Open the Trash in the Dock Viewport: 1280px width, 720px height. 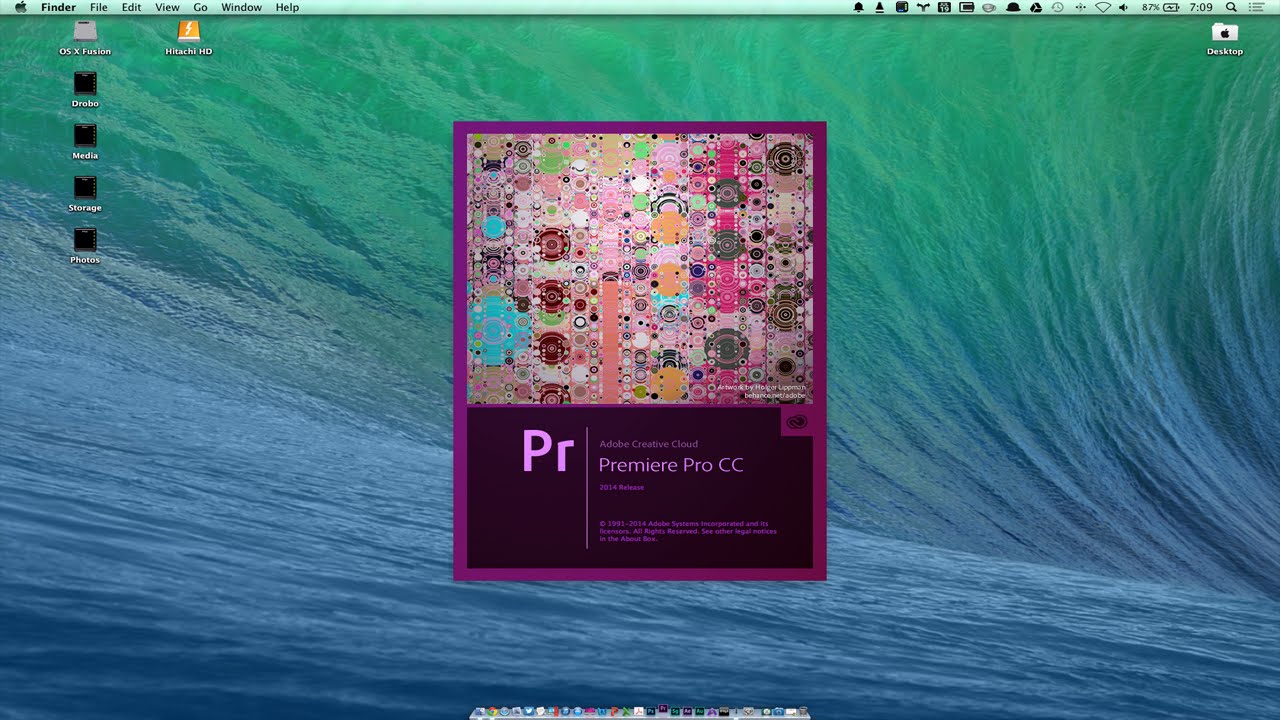tap(803, 711)
